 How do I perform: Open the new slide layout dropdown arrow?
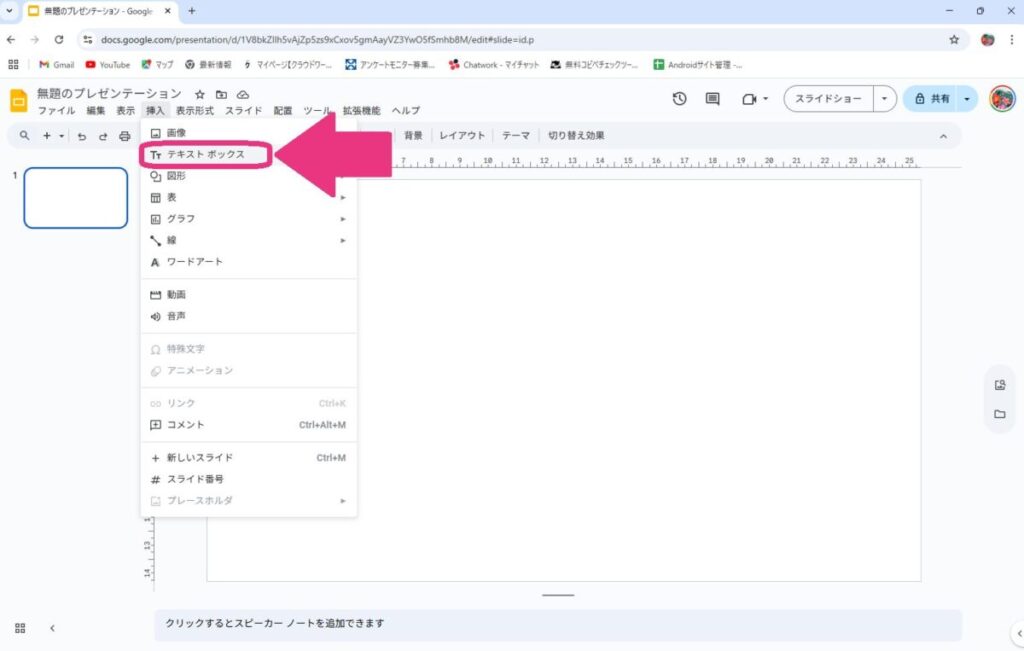61,136
